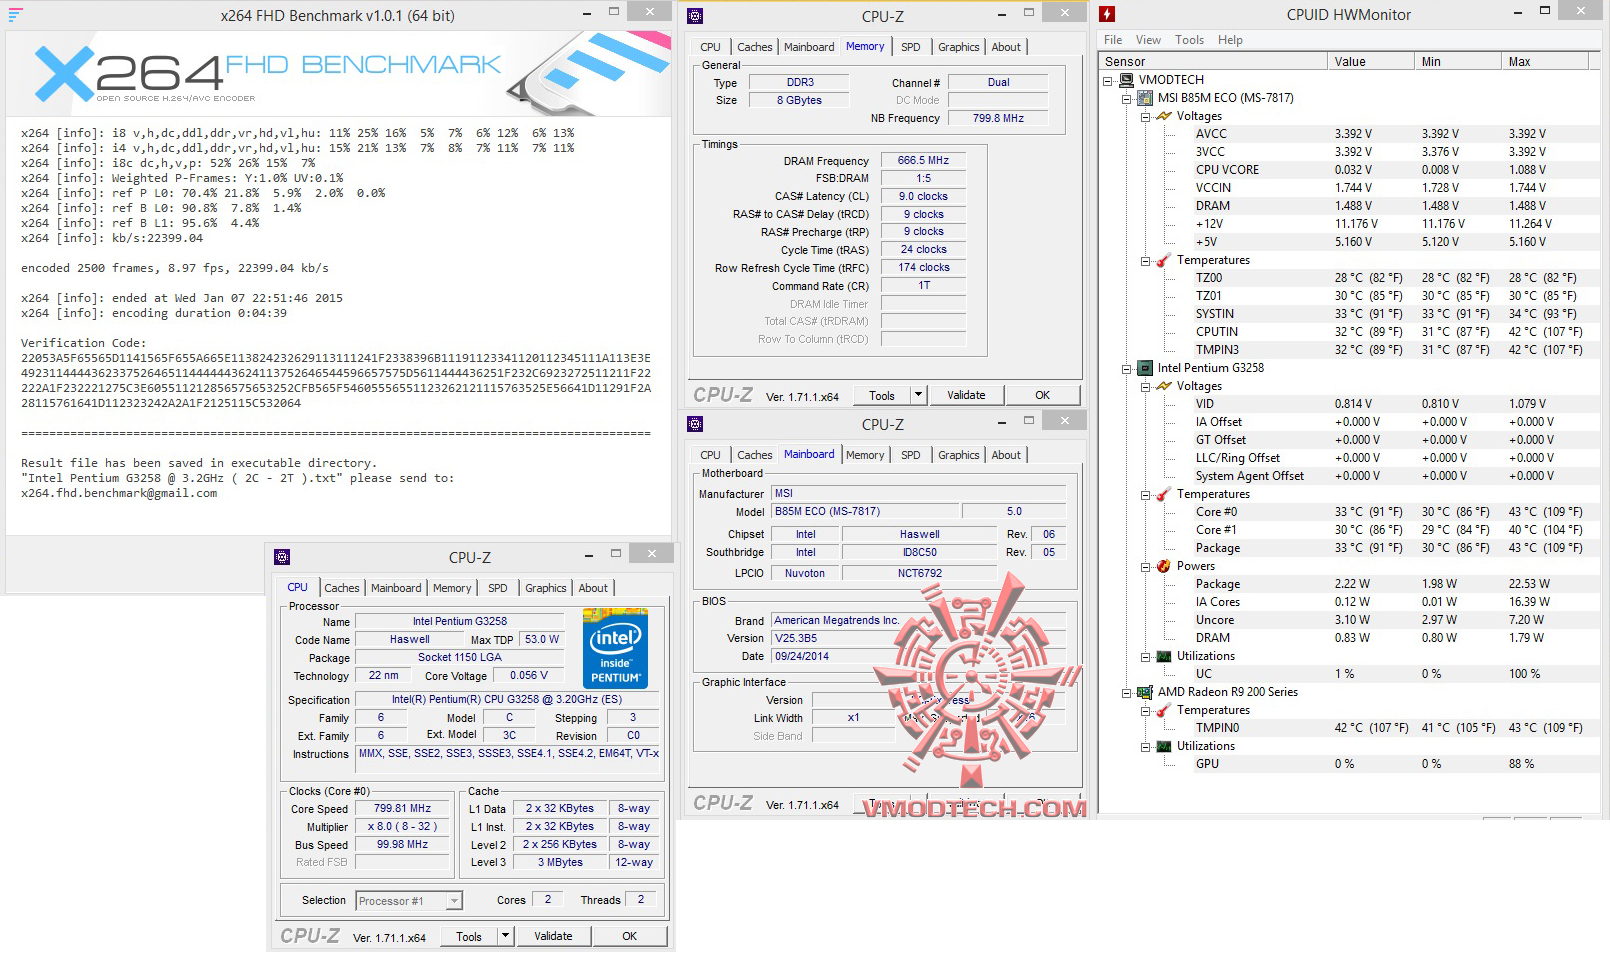Click the x264.fhd.benchmark@gmail.com address
The image size is (1610, 966).
pyautogui.click(x=119, y=493)
